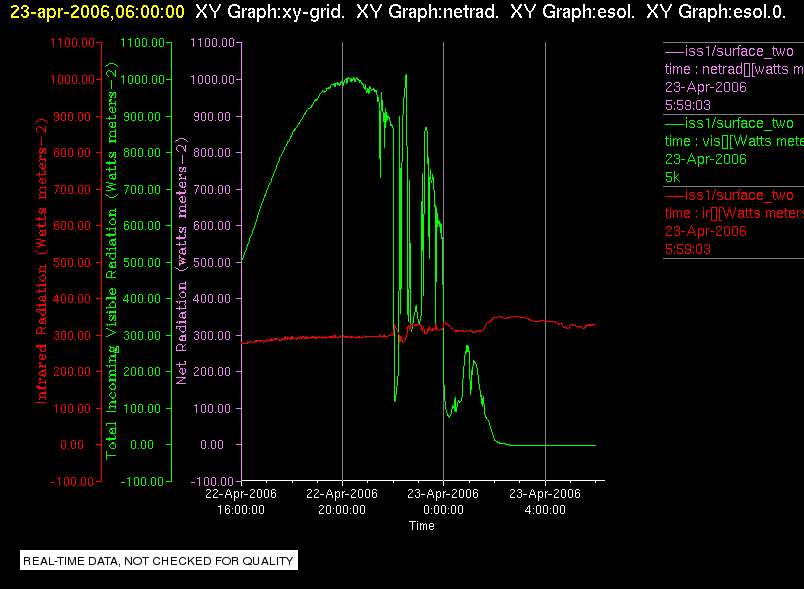Screen dimensions: 804x589
Task: Click the 'Time' x-axis title
Action: (421, 526)
